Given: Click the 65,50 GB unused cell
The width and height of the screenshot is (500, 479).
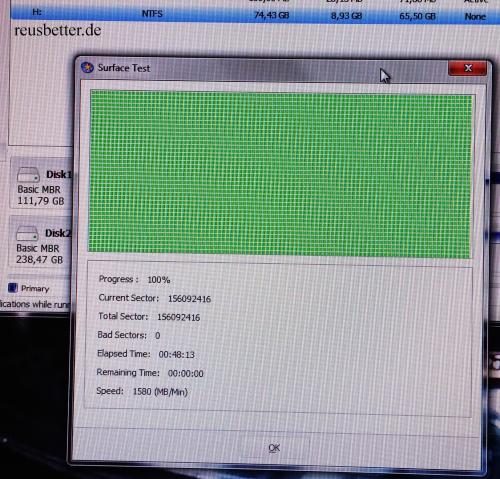Looking at the screenshot, I should click(417, 16).
